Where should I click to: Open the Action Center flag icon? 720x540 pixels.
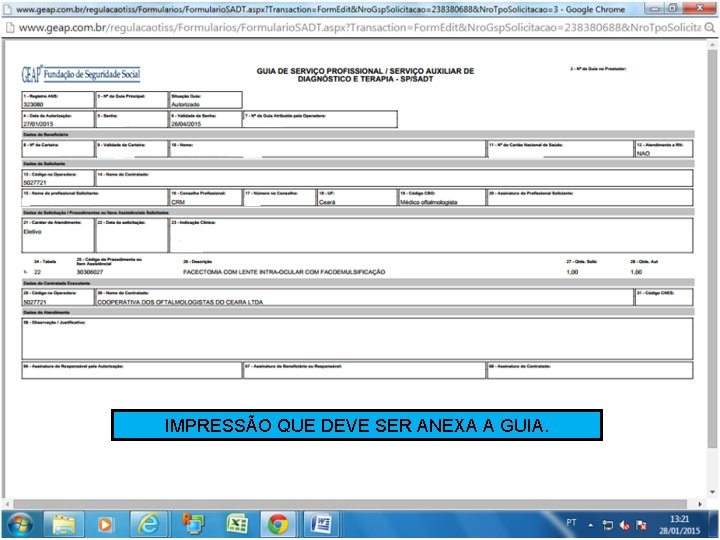coord(641,525)
